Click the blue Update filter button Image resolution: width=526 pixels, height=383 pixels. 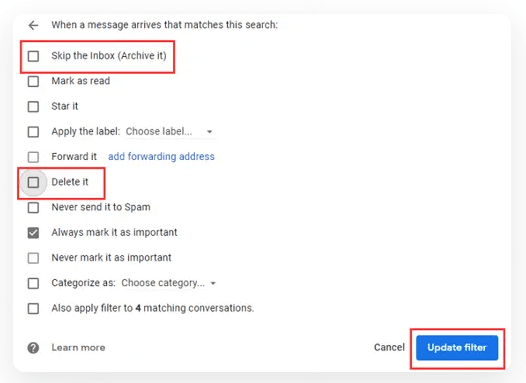pyautogui.click(x=457, y=348)
